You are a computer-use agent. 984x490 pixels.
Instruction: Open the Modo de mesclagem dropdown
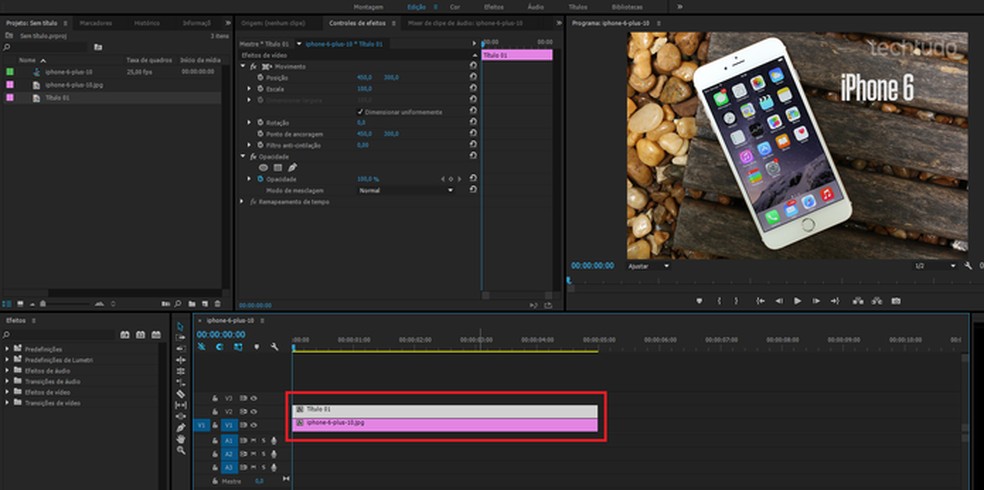(x=406, y=190)
